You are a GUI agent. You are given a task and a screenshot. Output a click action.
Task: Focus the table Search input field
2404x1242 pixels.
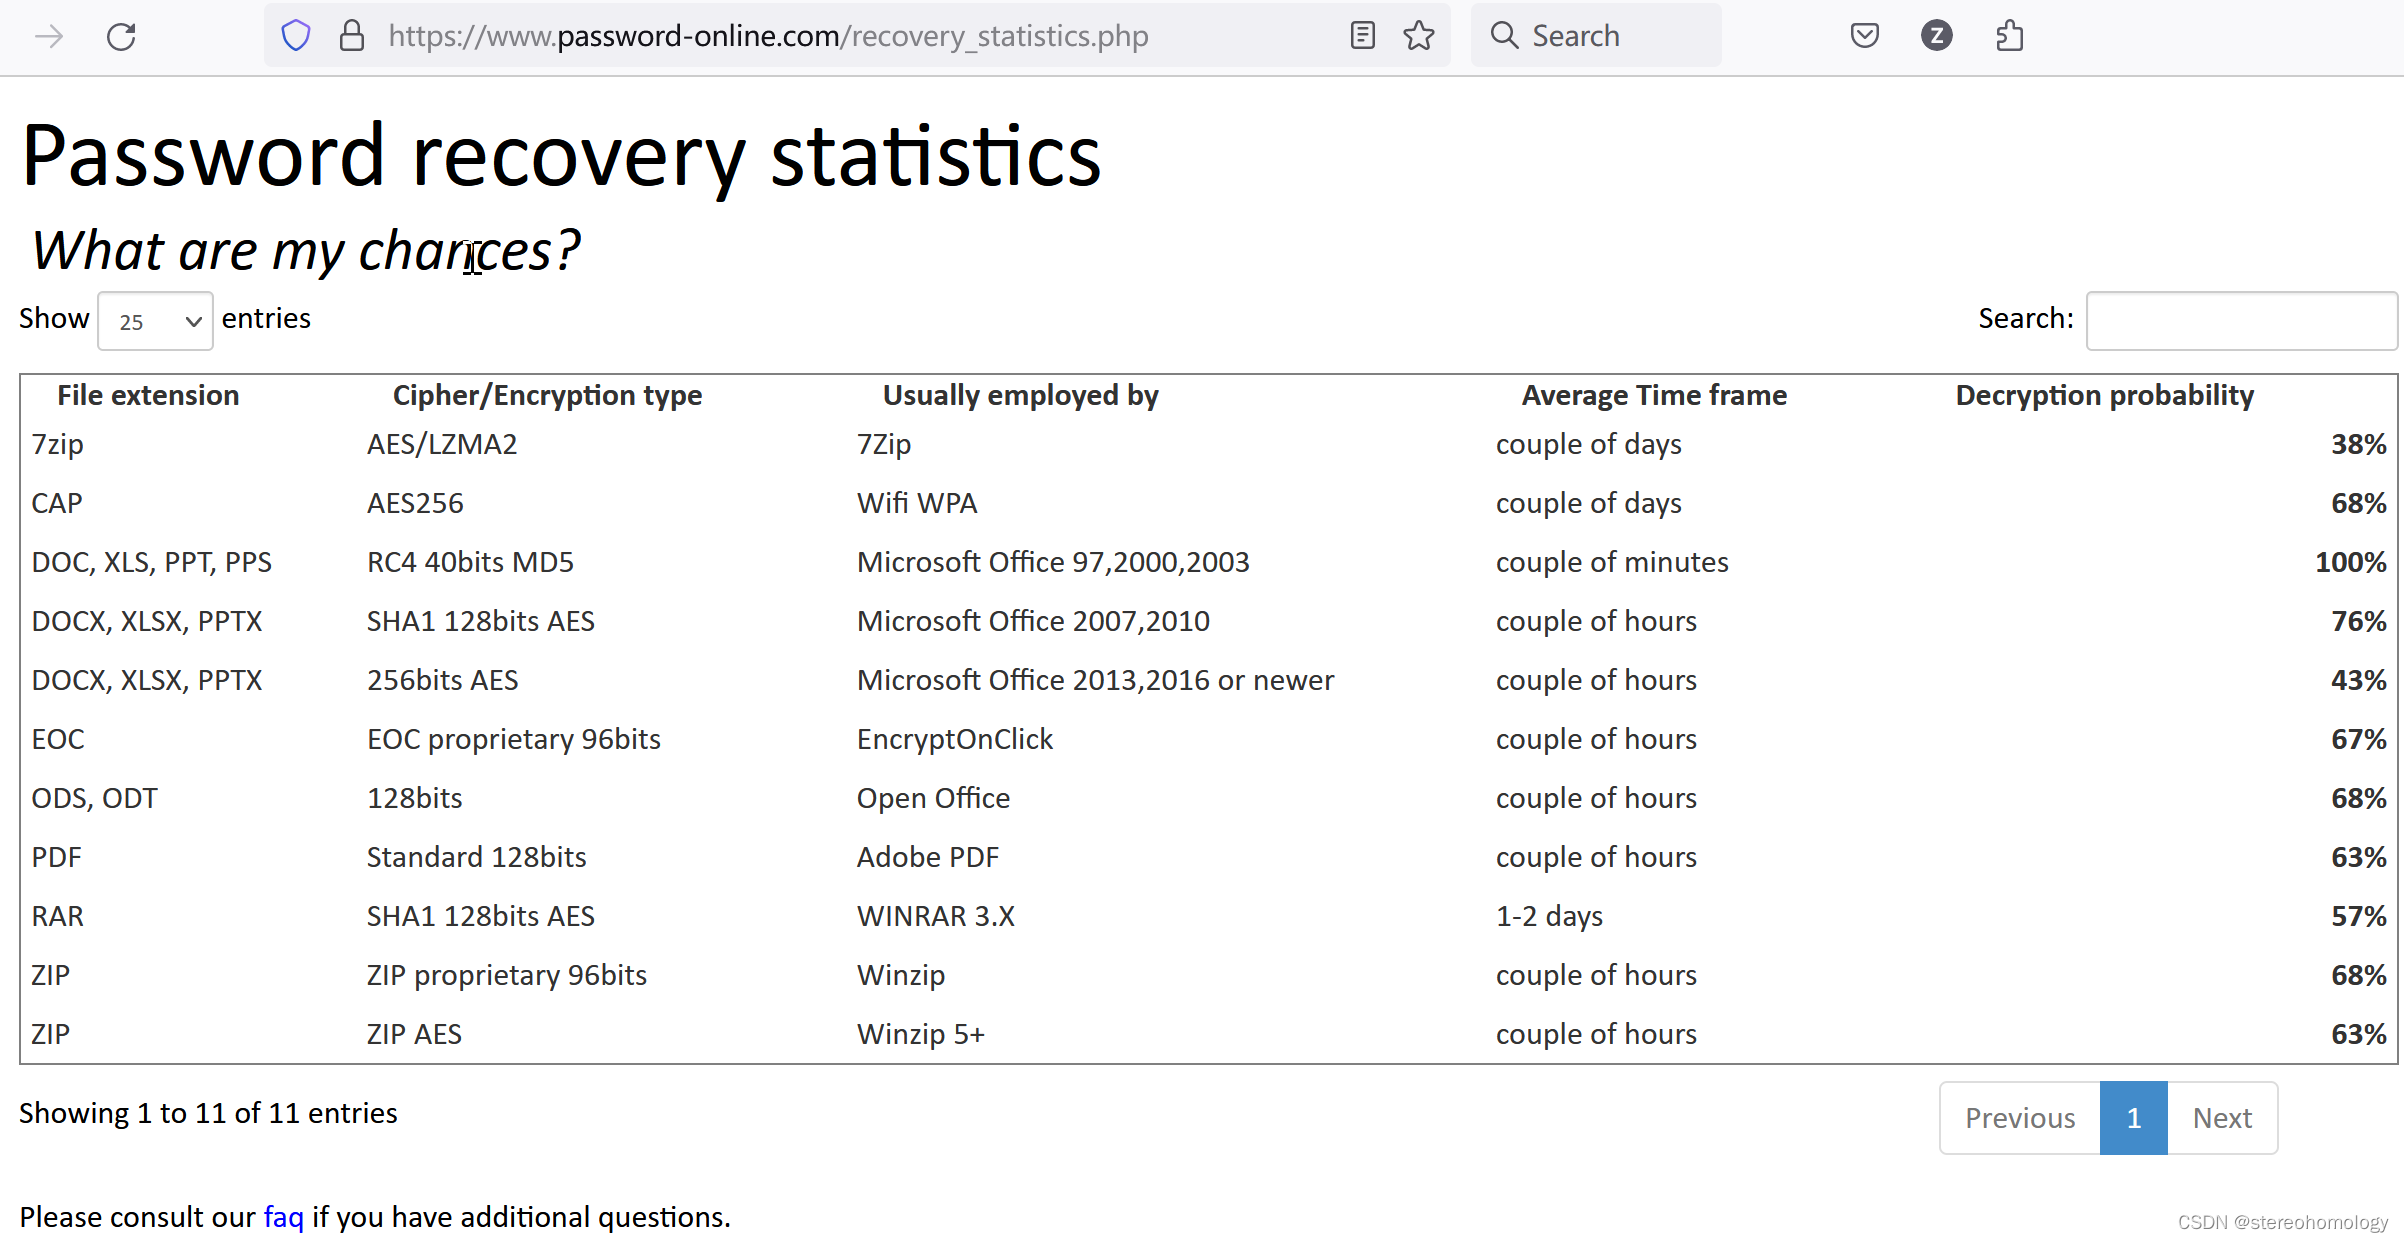pyautogui.click(x=2240, y=321)
